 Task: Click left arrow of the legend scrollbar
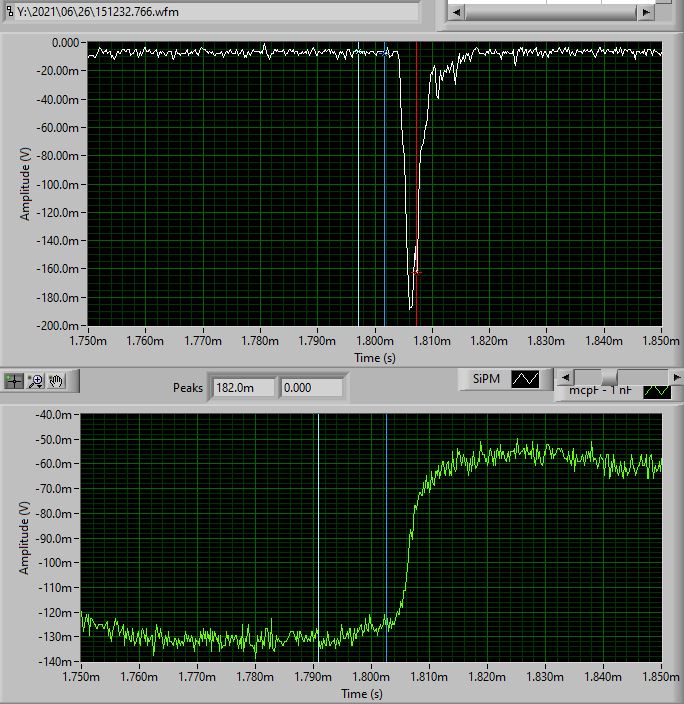pyautogui.click(x=565, y=377)
